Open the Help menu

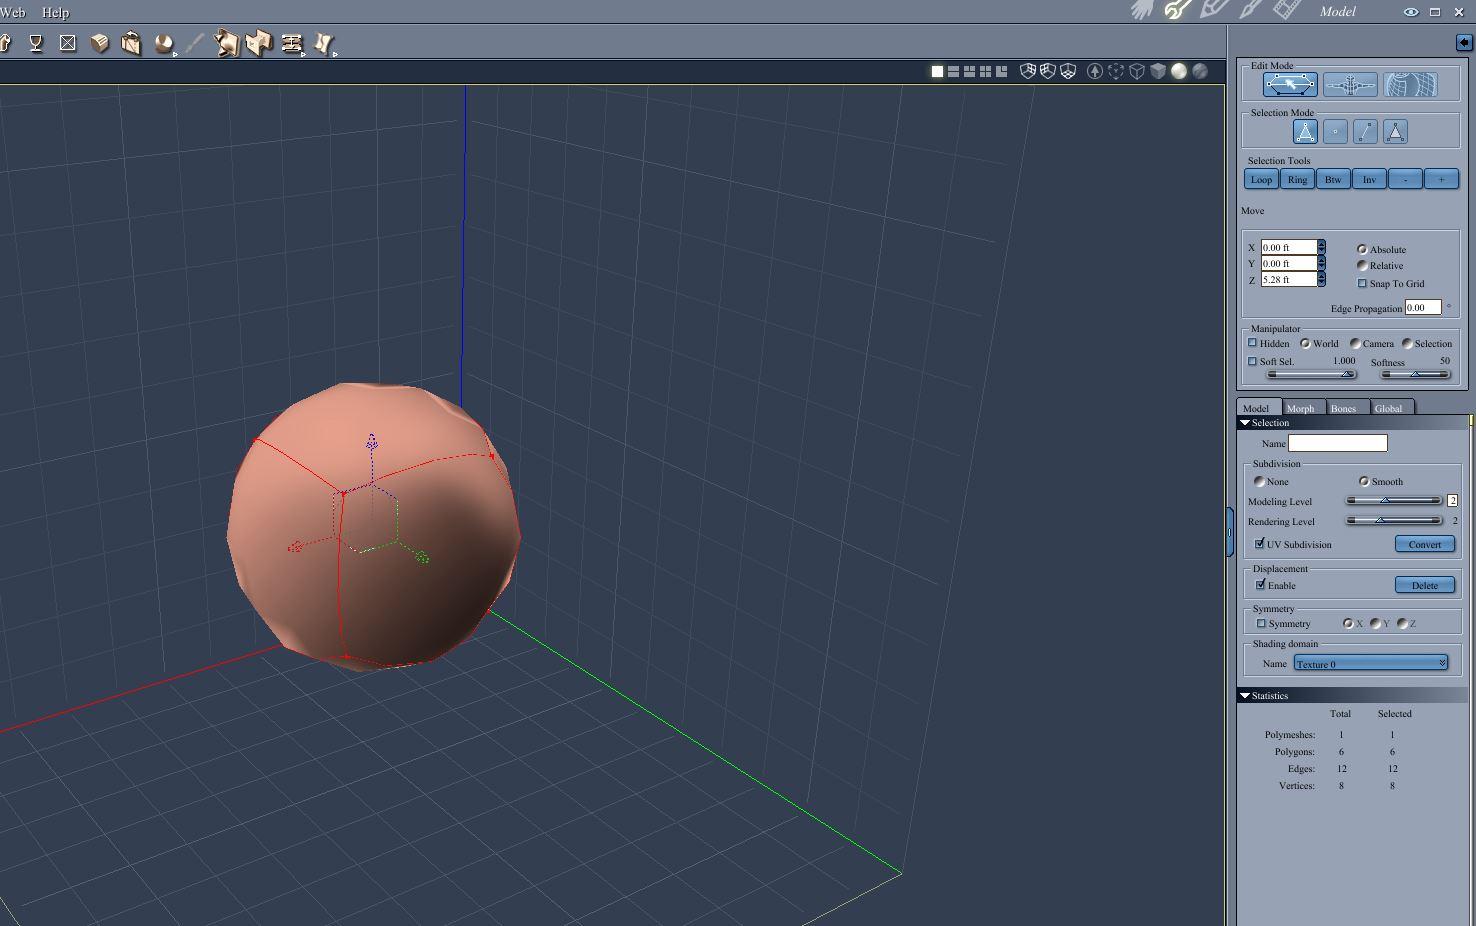pyautogui.click(x=55, y=12)
